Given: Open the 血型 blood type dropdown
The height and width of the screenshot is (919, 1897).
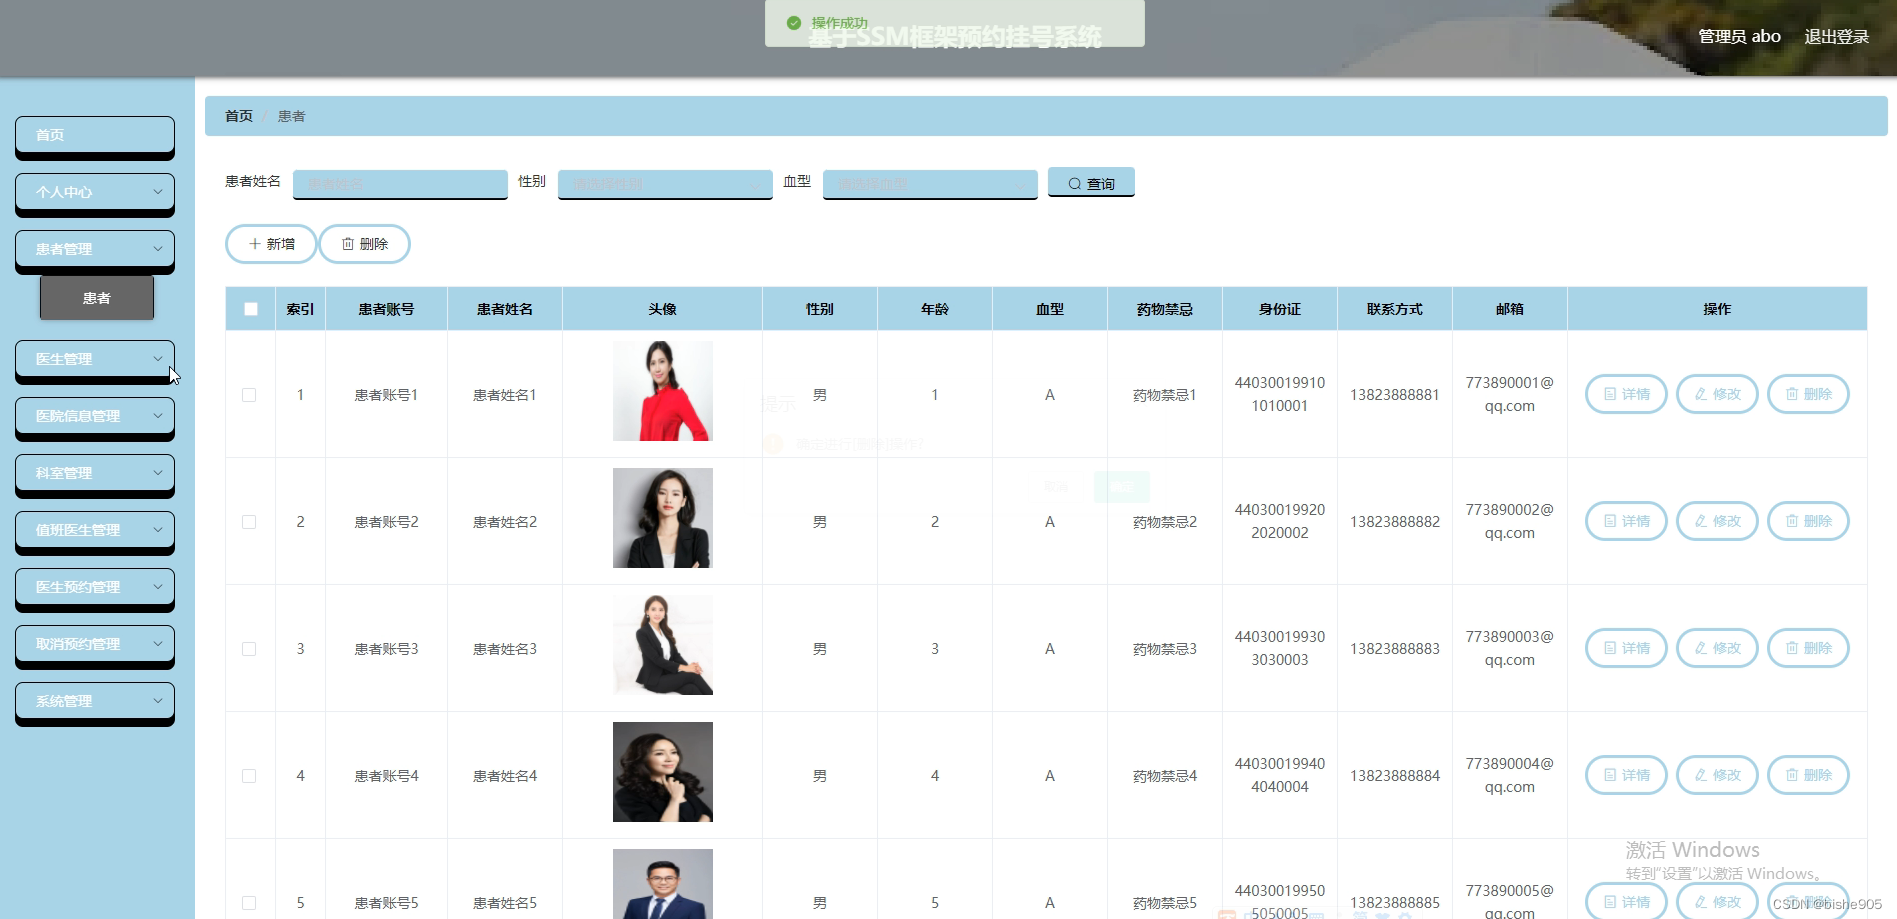Looking at the screenshot, I should pos(929,184).
